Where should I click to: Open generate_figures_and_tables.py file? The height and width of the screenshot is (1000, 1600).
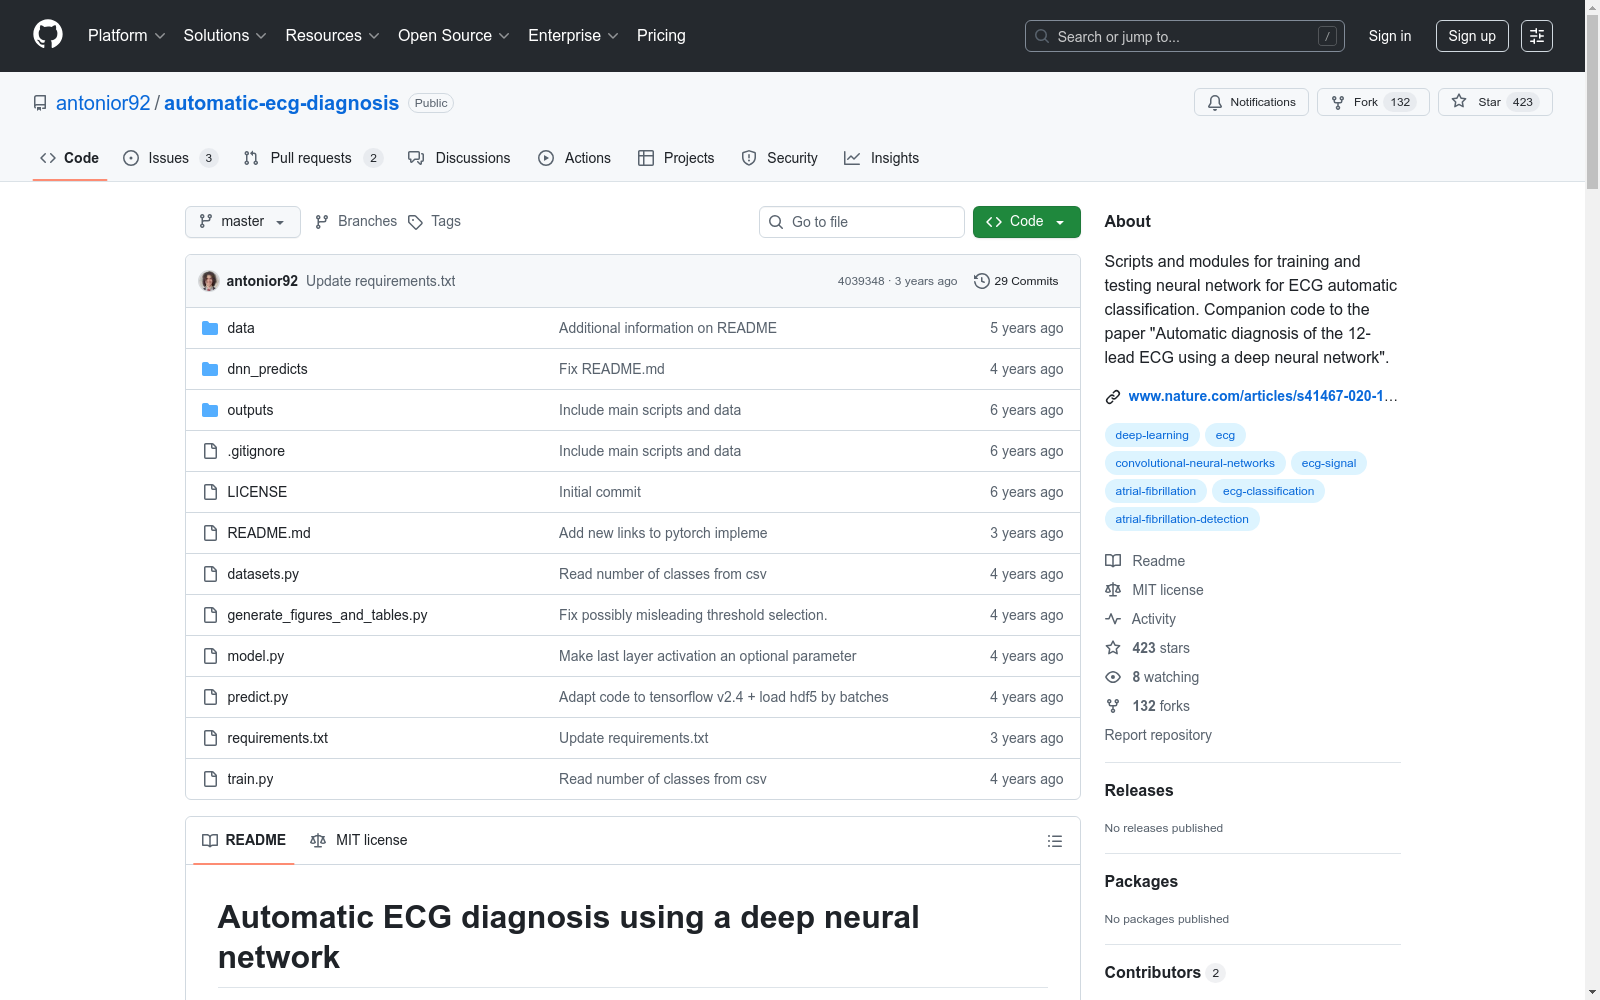[x=327, y=615]
